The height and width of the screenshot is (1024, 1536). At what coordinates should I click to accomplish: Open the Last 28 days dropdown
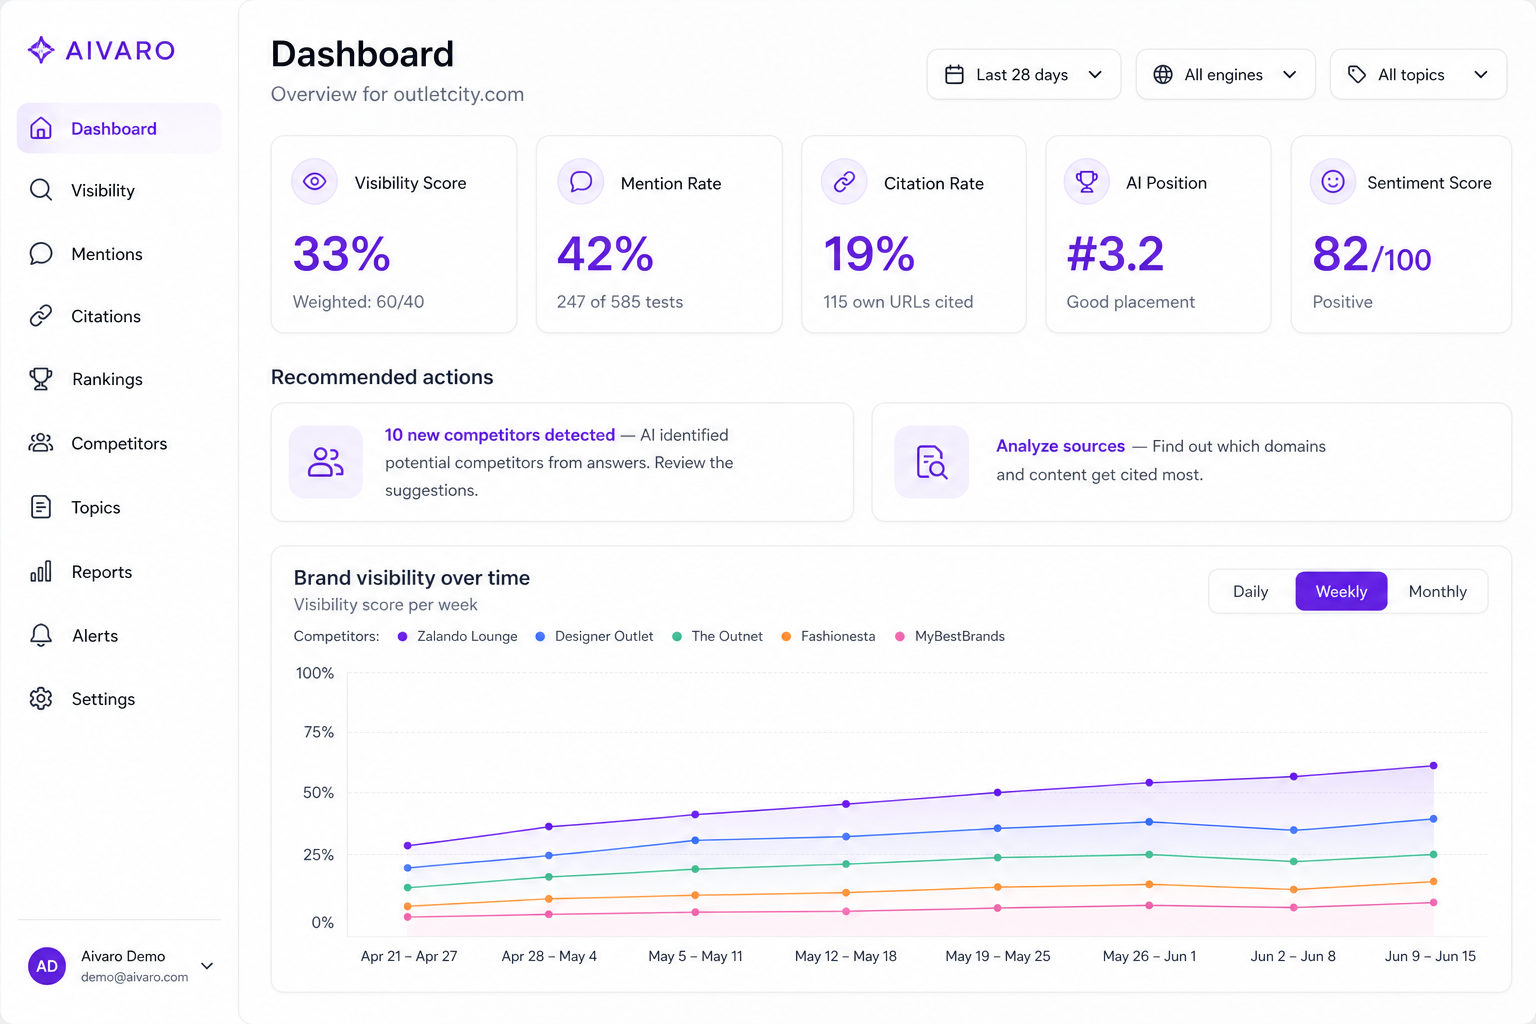(1024, 75)
